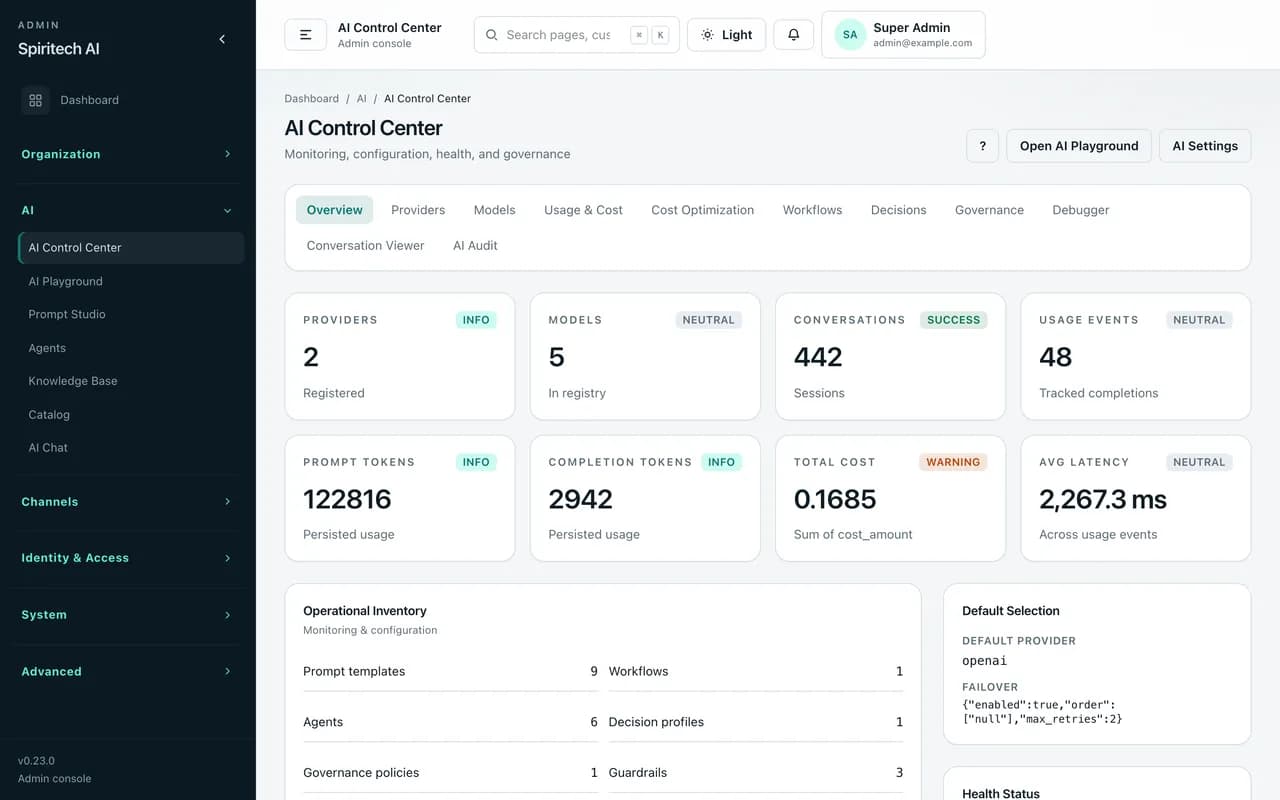
Task: Click the Guardrails inventory row
Action: 756,773
